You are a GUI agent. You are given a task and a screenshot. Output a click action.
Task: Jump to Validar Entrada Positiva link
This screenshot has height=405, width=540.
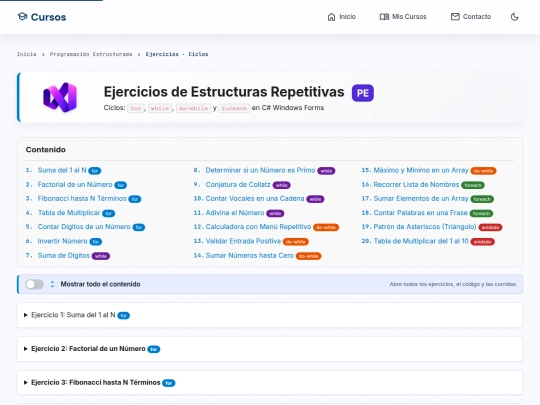pos(243,241)
